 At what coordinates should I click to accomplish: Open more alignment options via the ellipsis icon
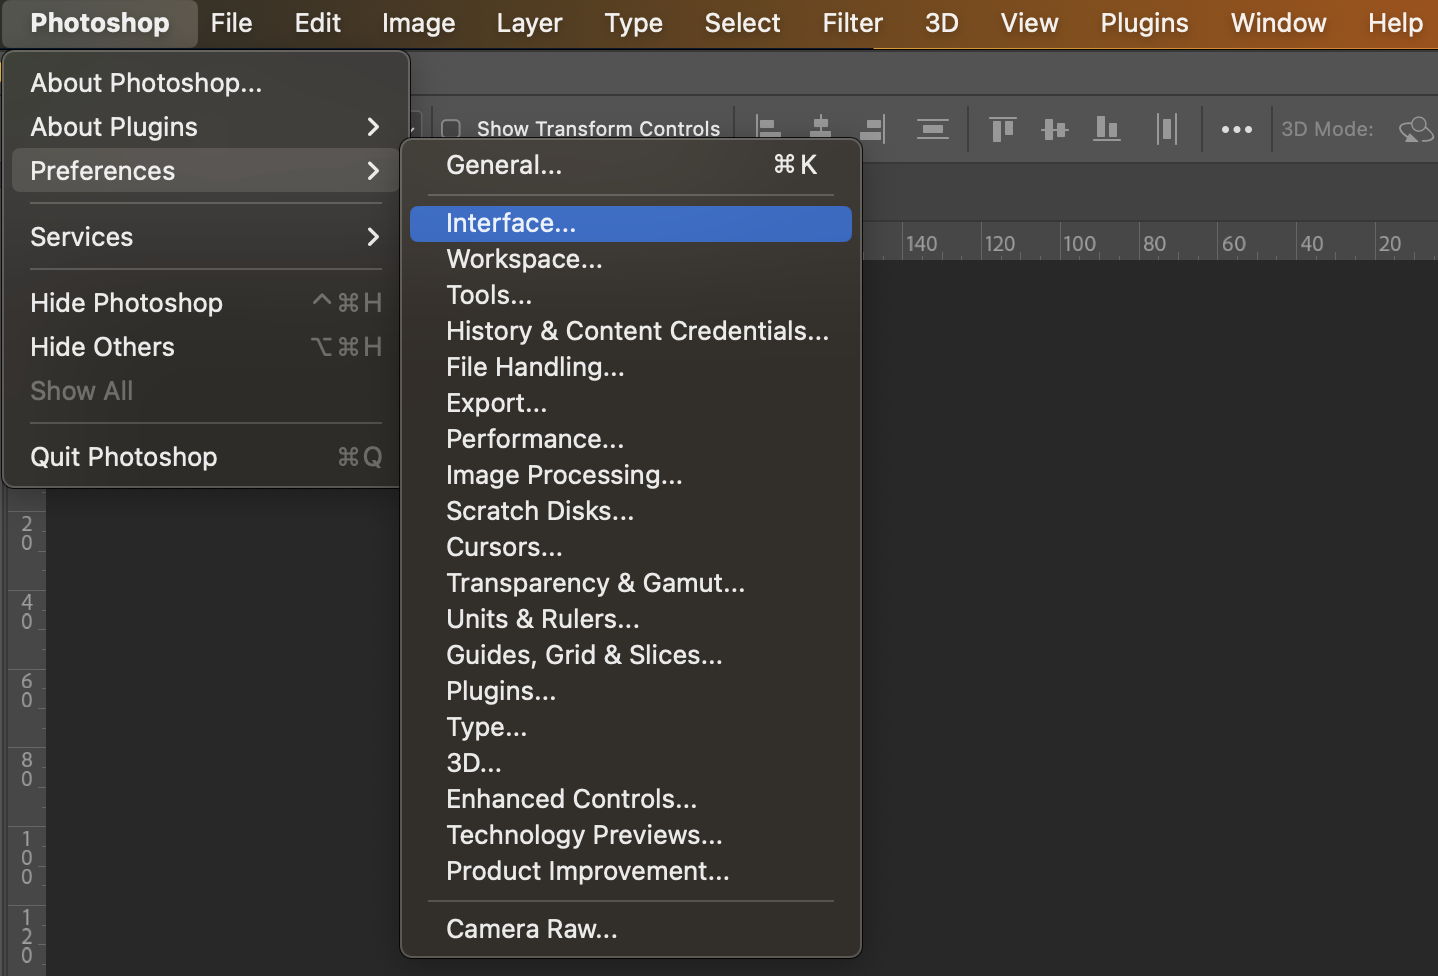[1236, 129]
